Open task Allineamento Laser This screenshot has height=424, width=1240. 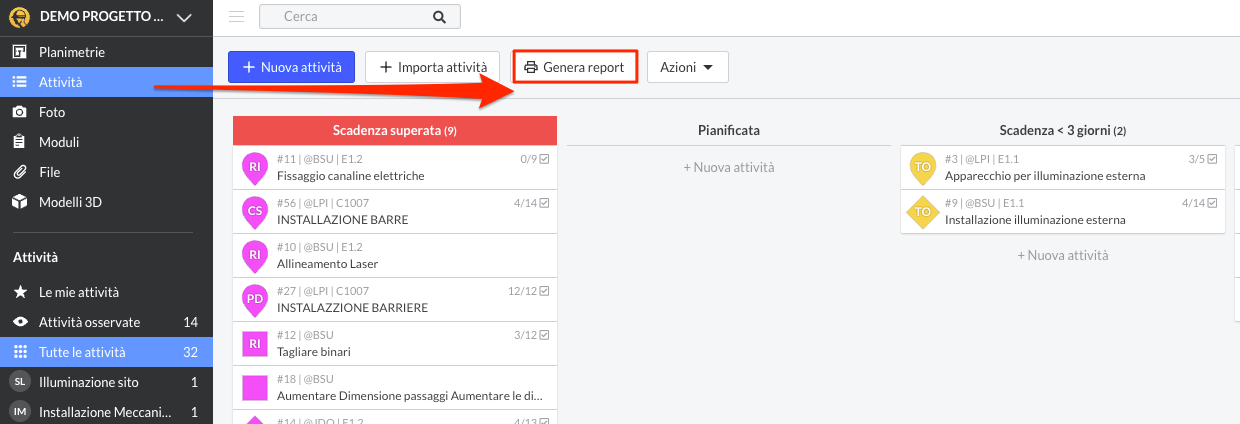tap(395, 256)
